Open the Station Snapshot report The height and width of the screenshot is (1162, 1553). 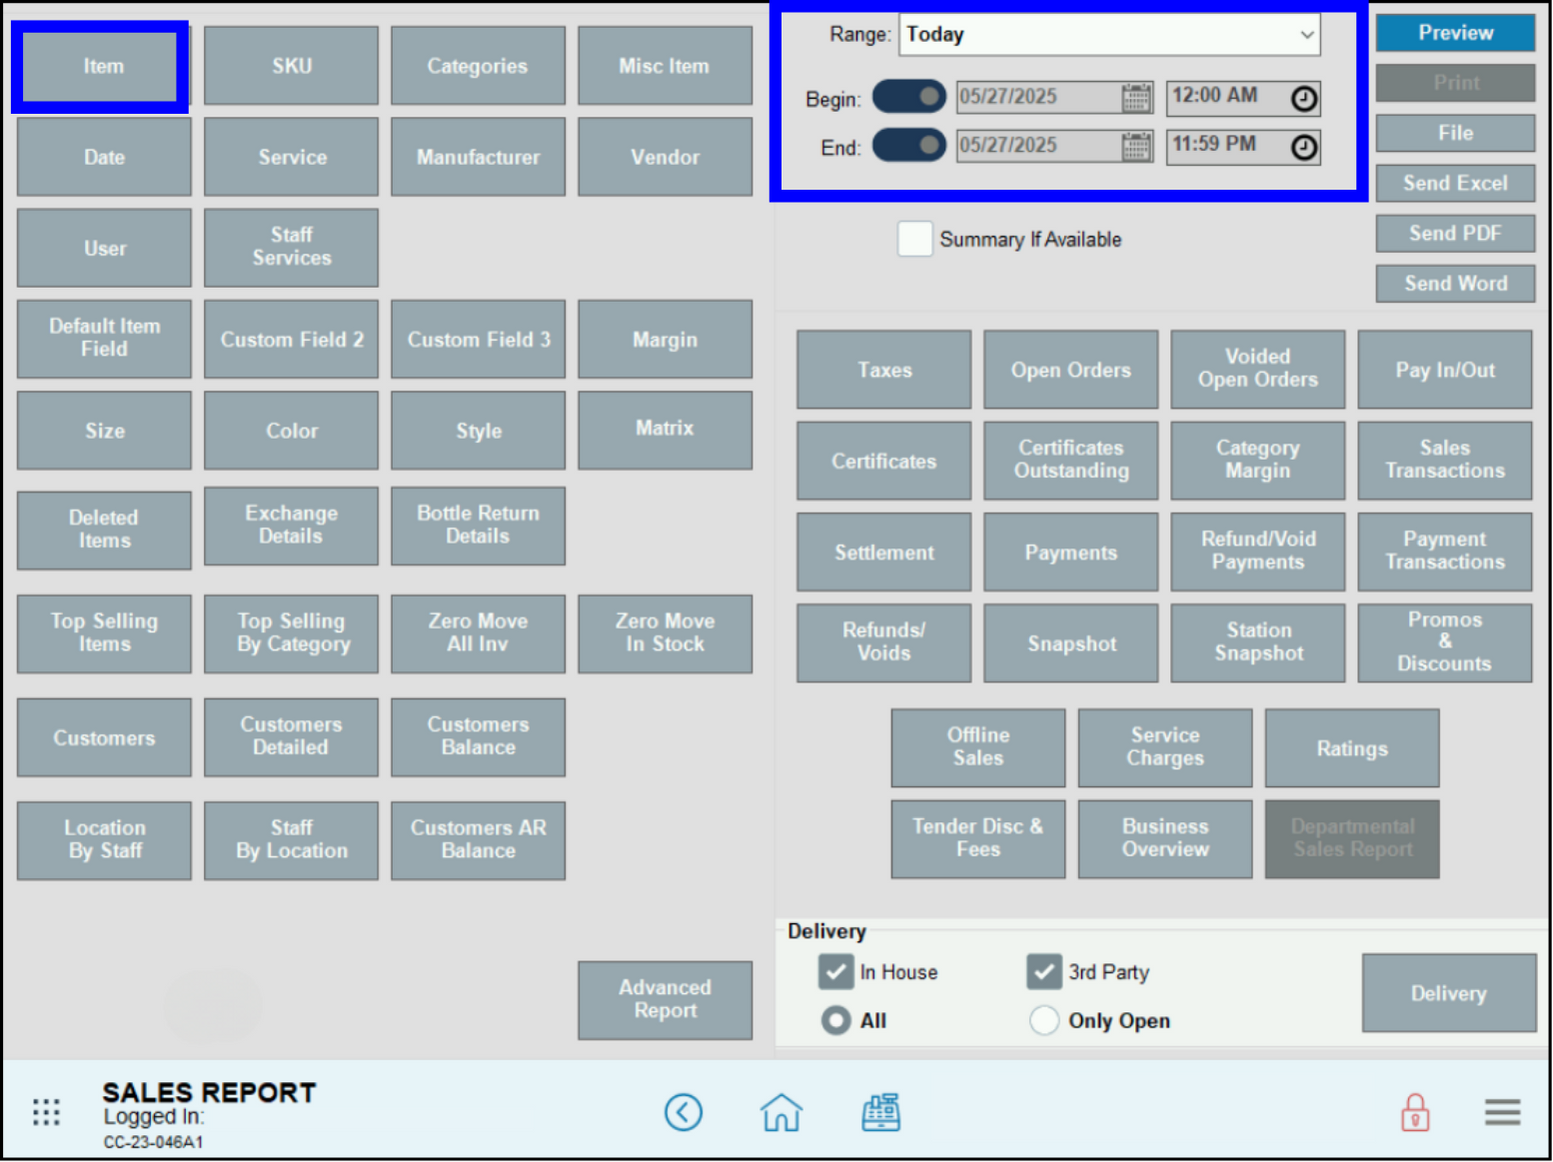pyautogui.click(x=1258, y=643)
